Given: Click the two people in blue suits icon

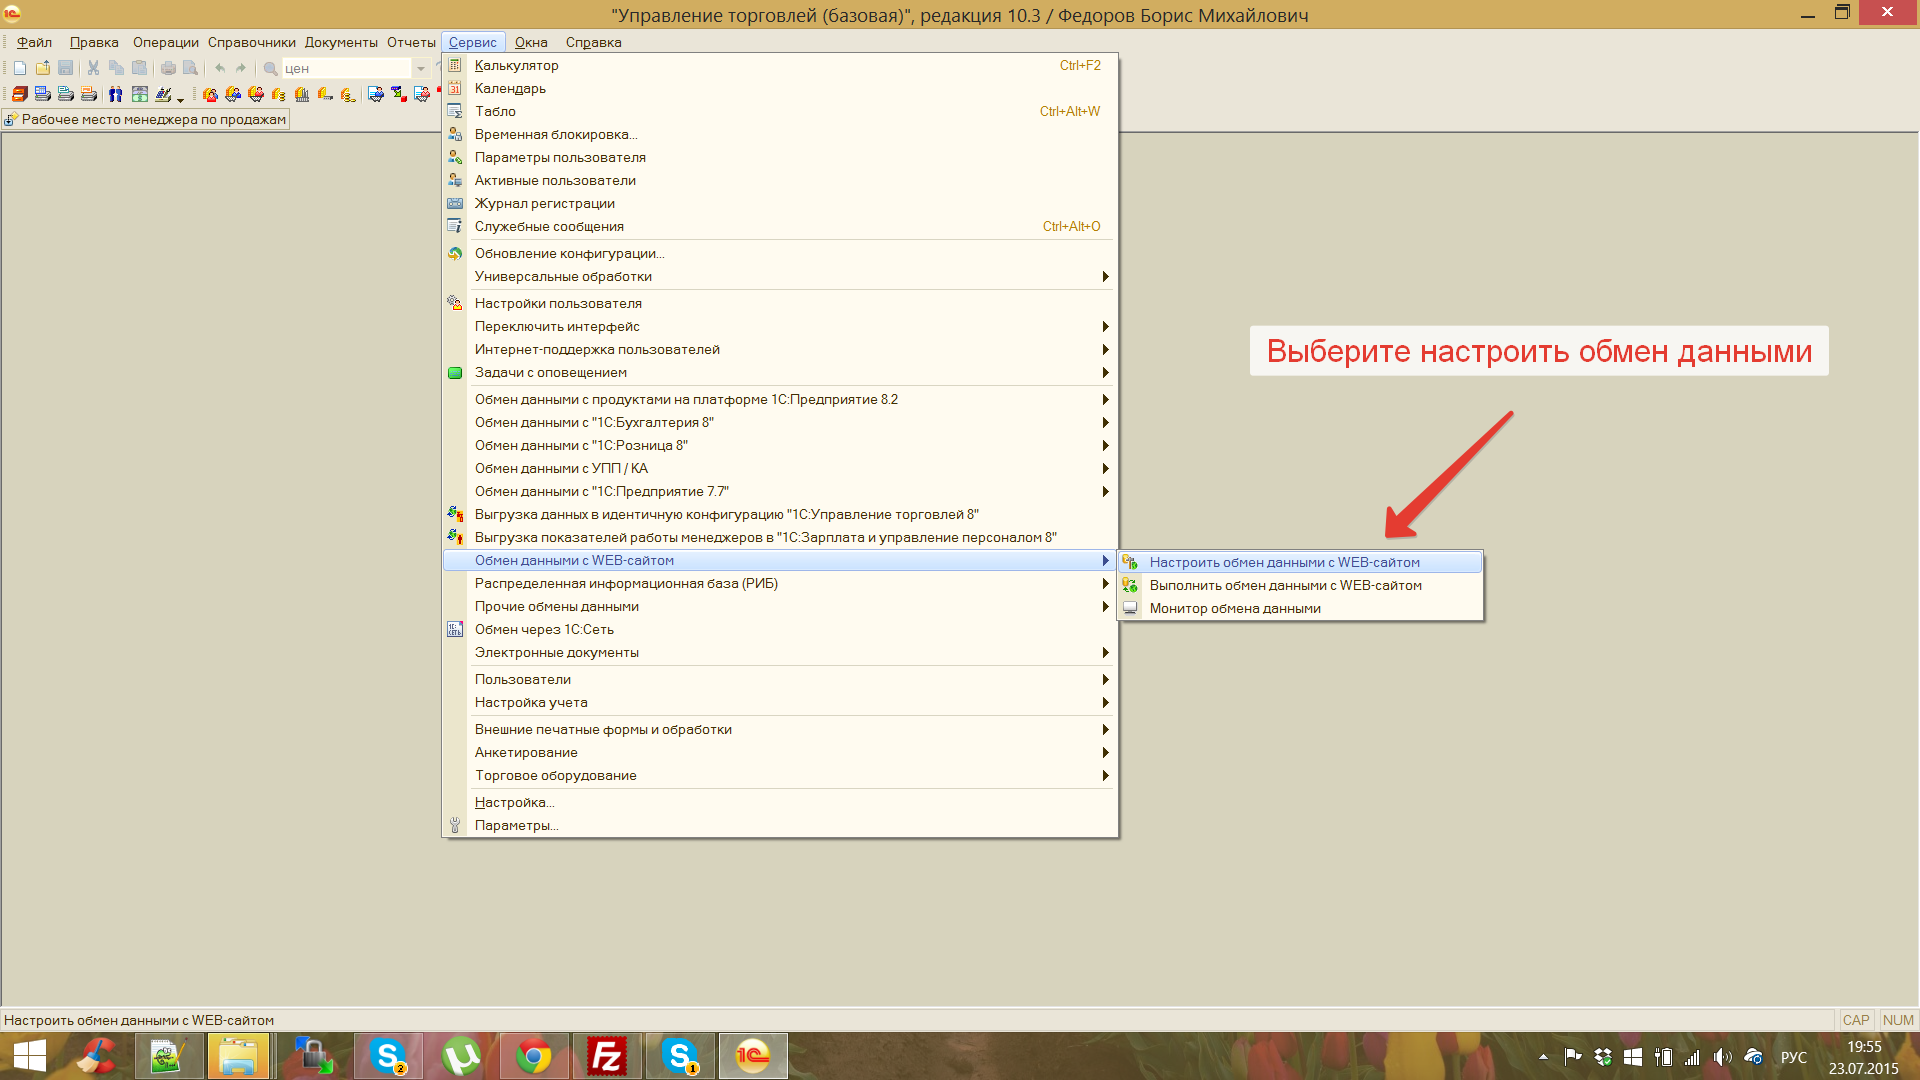Looking at the screenshot, I should point(115,94).
